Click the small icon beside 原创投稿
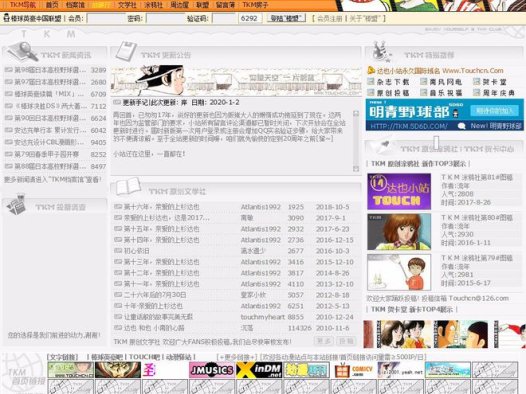The image size is (526, 394). 371,92
